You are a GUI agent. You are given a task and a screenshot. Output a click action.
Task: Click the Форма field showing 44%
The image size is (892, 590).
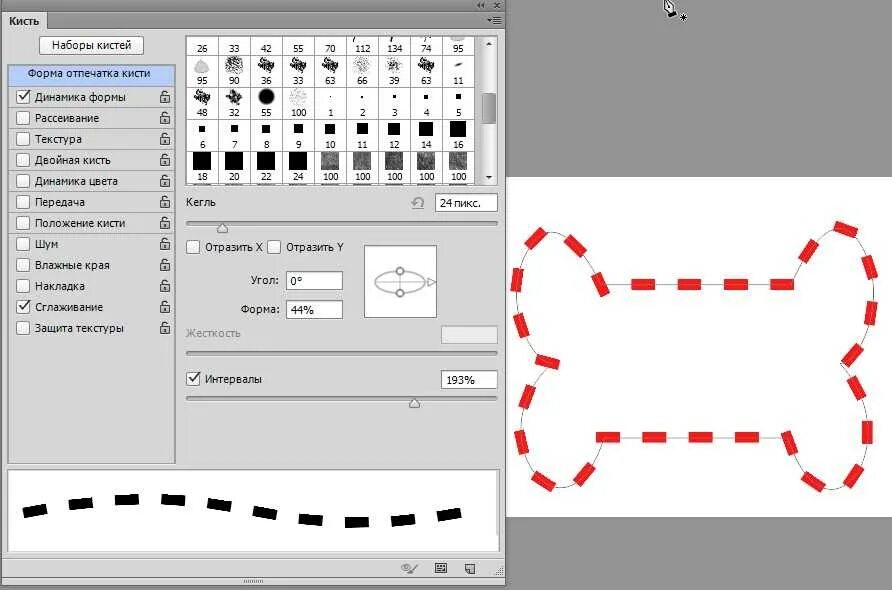314,310
